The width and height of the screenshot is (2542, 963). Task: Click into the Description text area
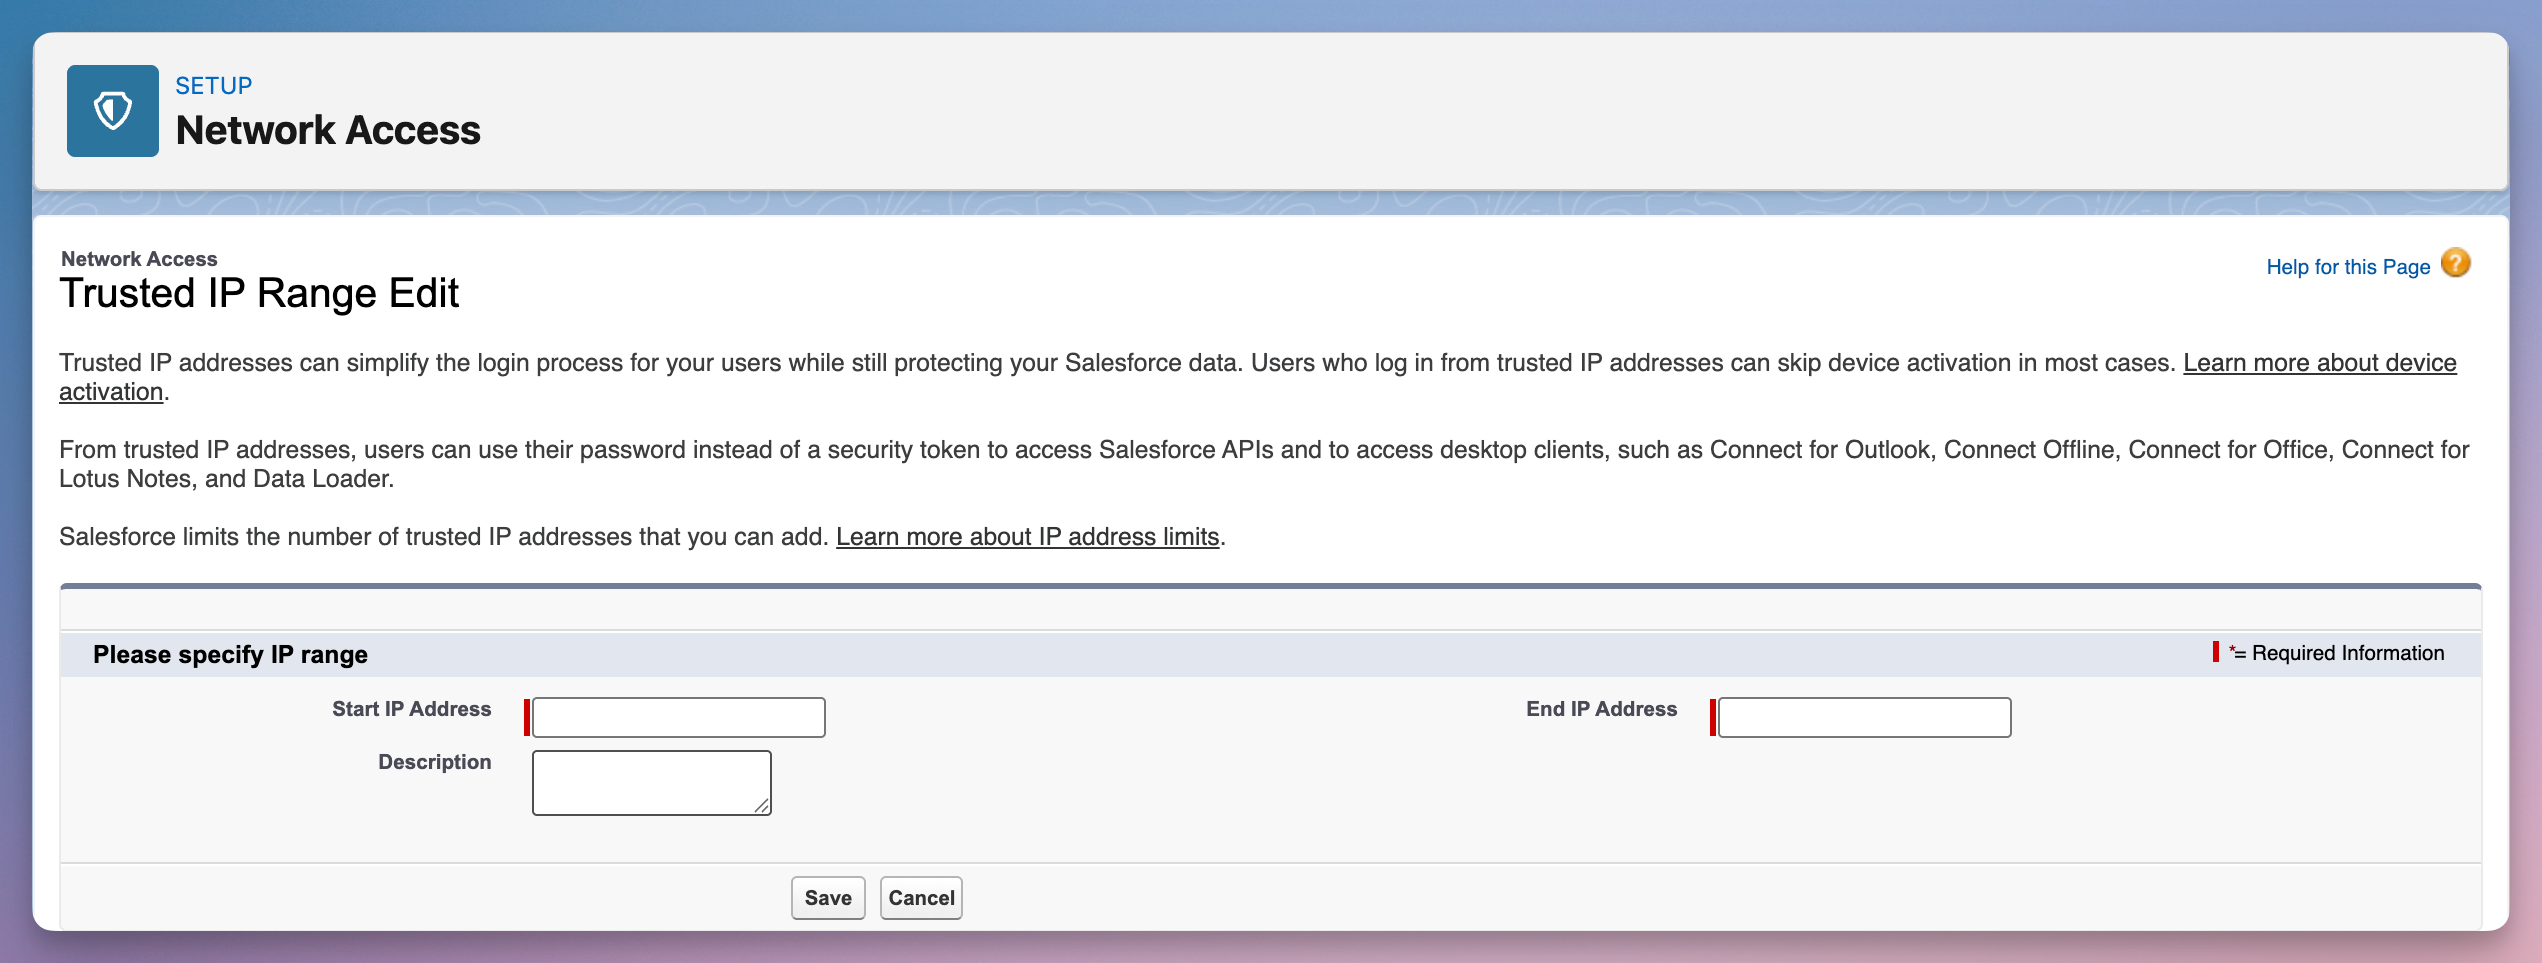point(651,783)
